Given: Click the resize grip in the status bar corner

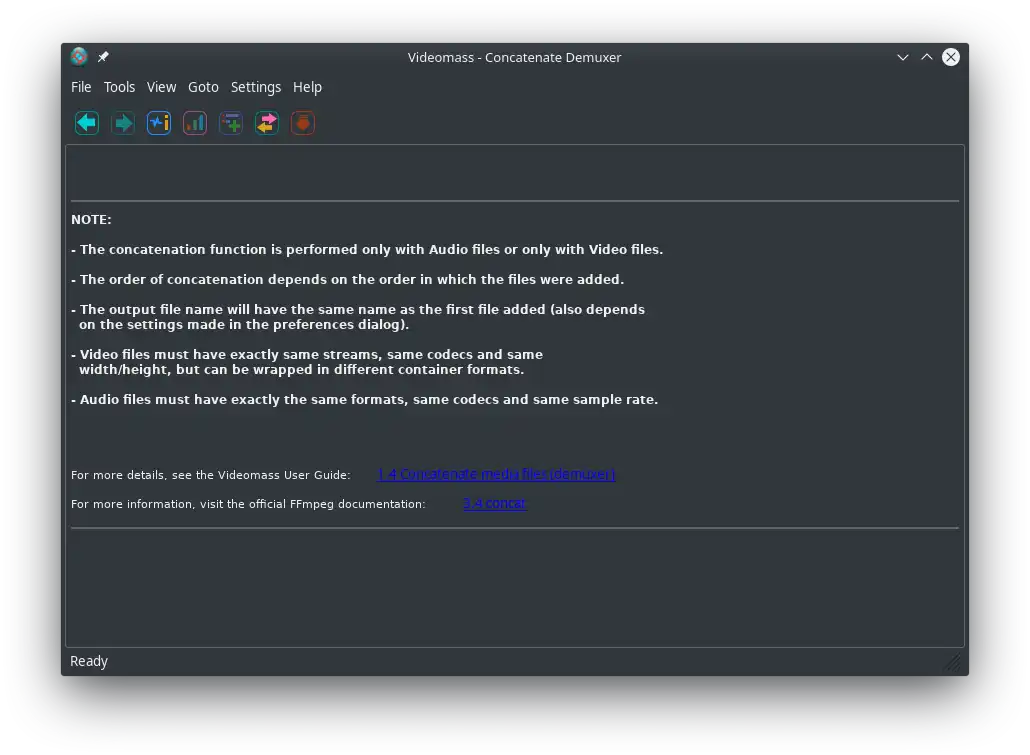Looking at the screenshot, I should coord(954,662).
